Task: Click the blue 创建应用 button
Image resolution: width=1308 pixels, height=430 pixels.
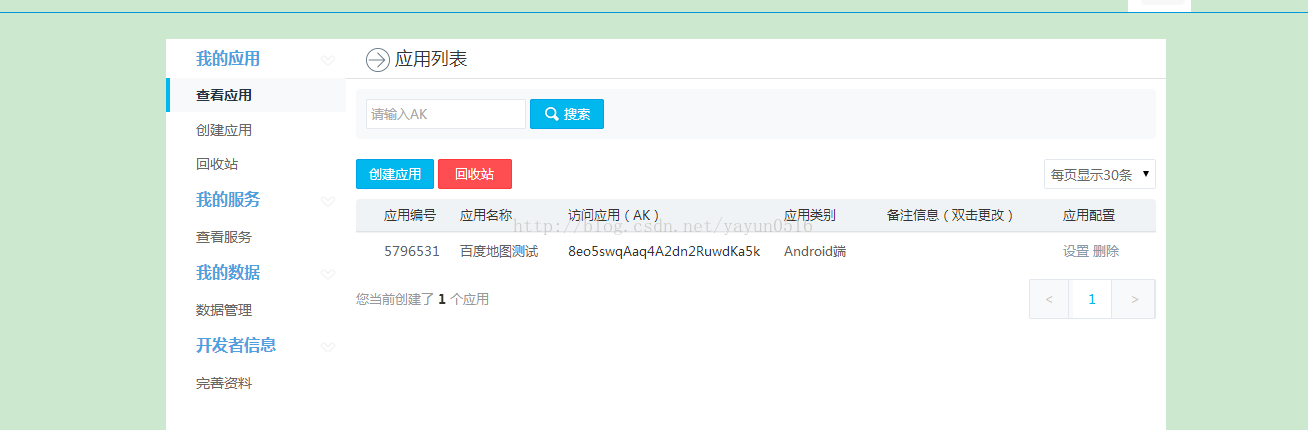Action: coord(395,174)
